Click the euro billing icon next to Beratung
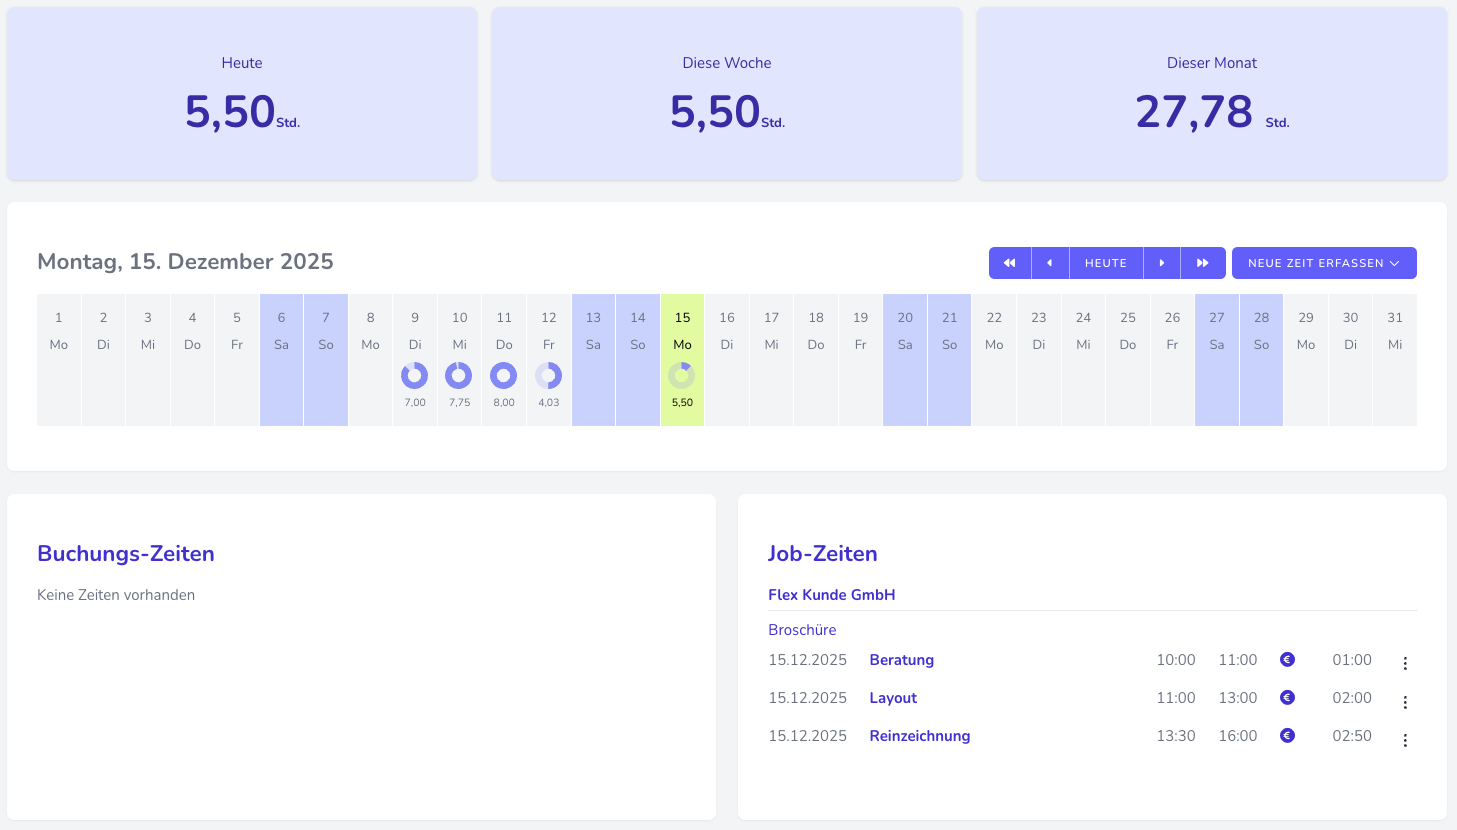Image resolution: width=1457 pixels, height=830 pixels. click(x=1287, y=659)
